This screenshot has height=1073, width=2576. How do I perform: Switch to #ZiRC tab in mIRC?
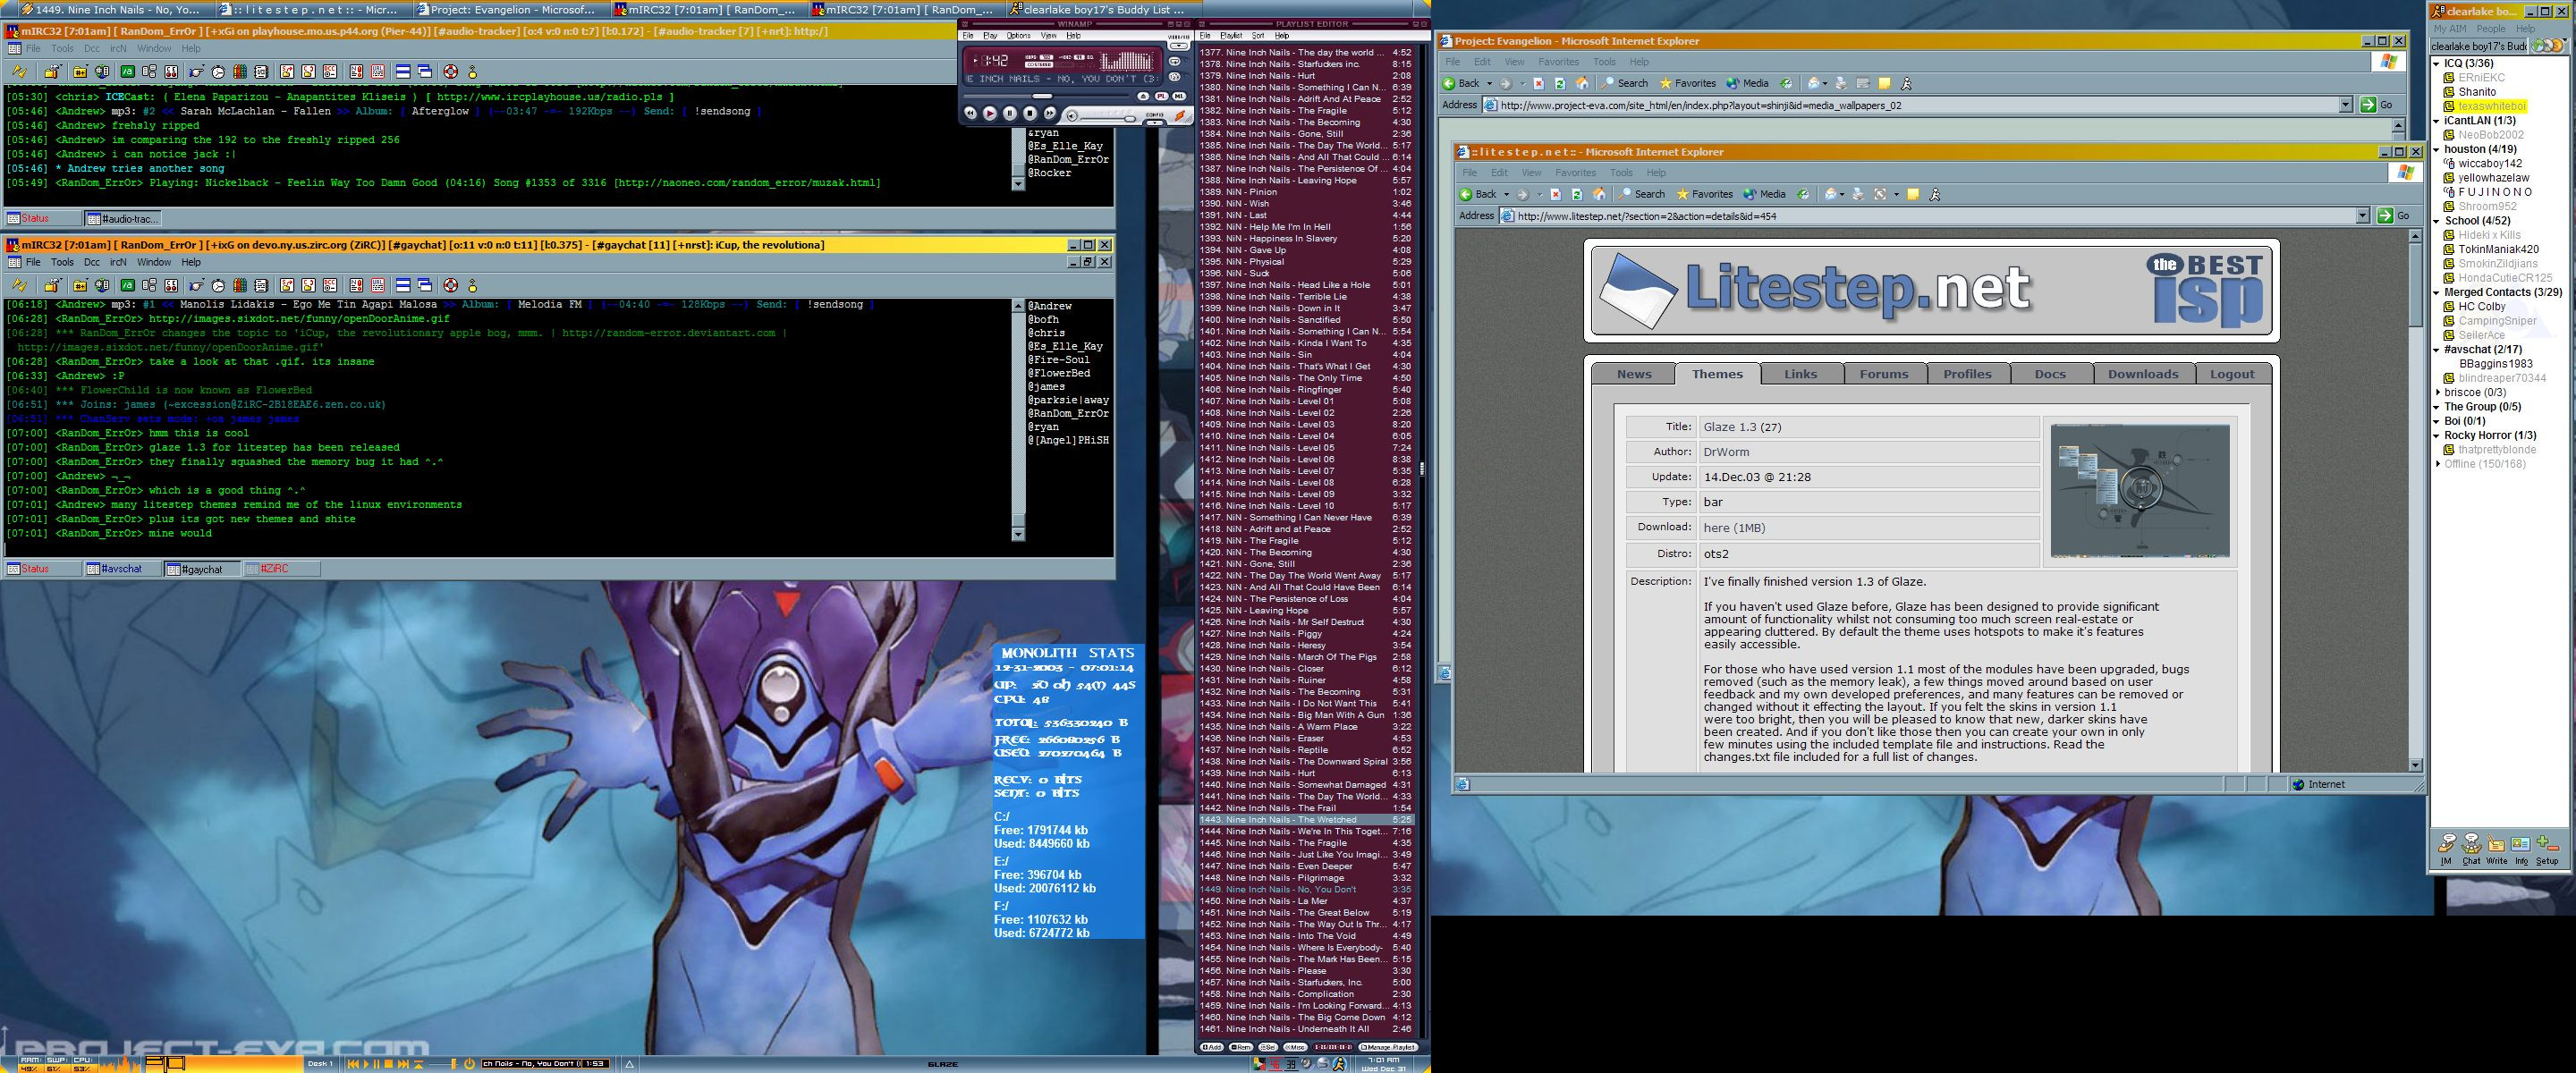pyautogui.click(x=281, y=569)
